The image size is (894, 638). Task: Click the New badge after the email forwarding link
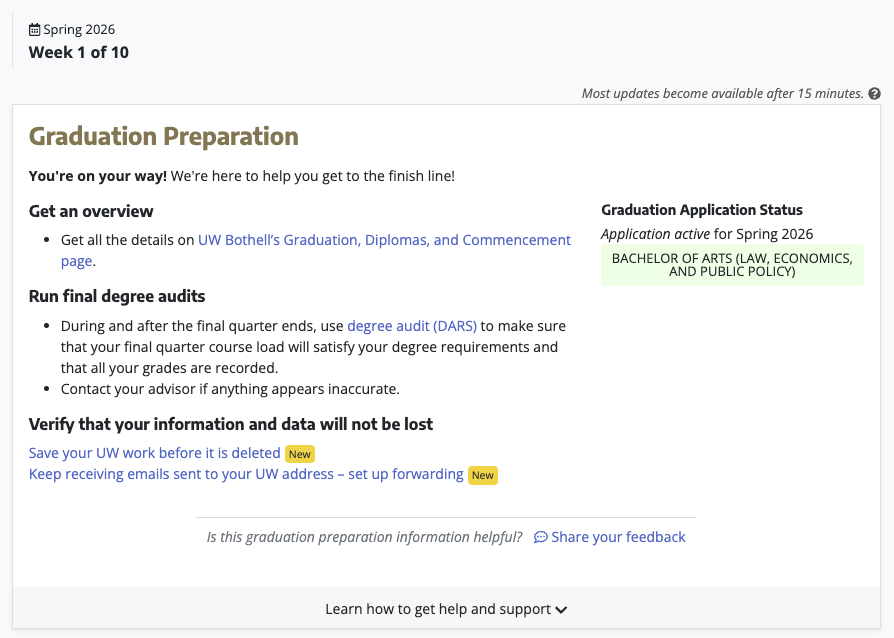483,475
